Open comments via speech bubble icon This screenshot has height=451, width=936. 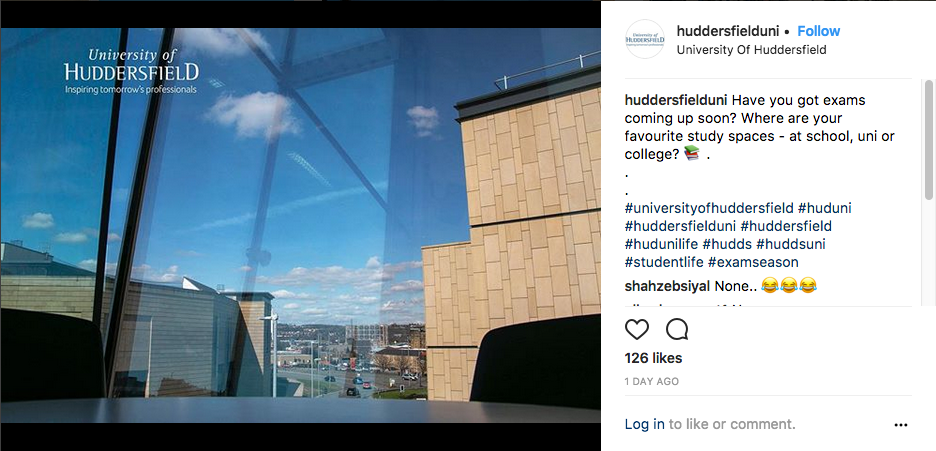click(677, 329)
